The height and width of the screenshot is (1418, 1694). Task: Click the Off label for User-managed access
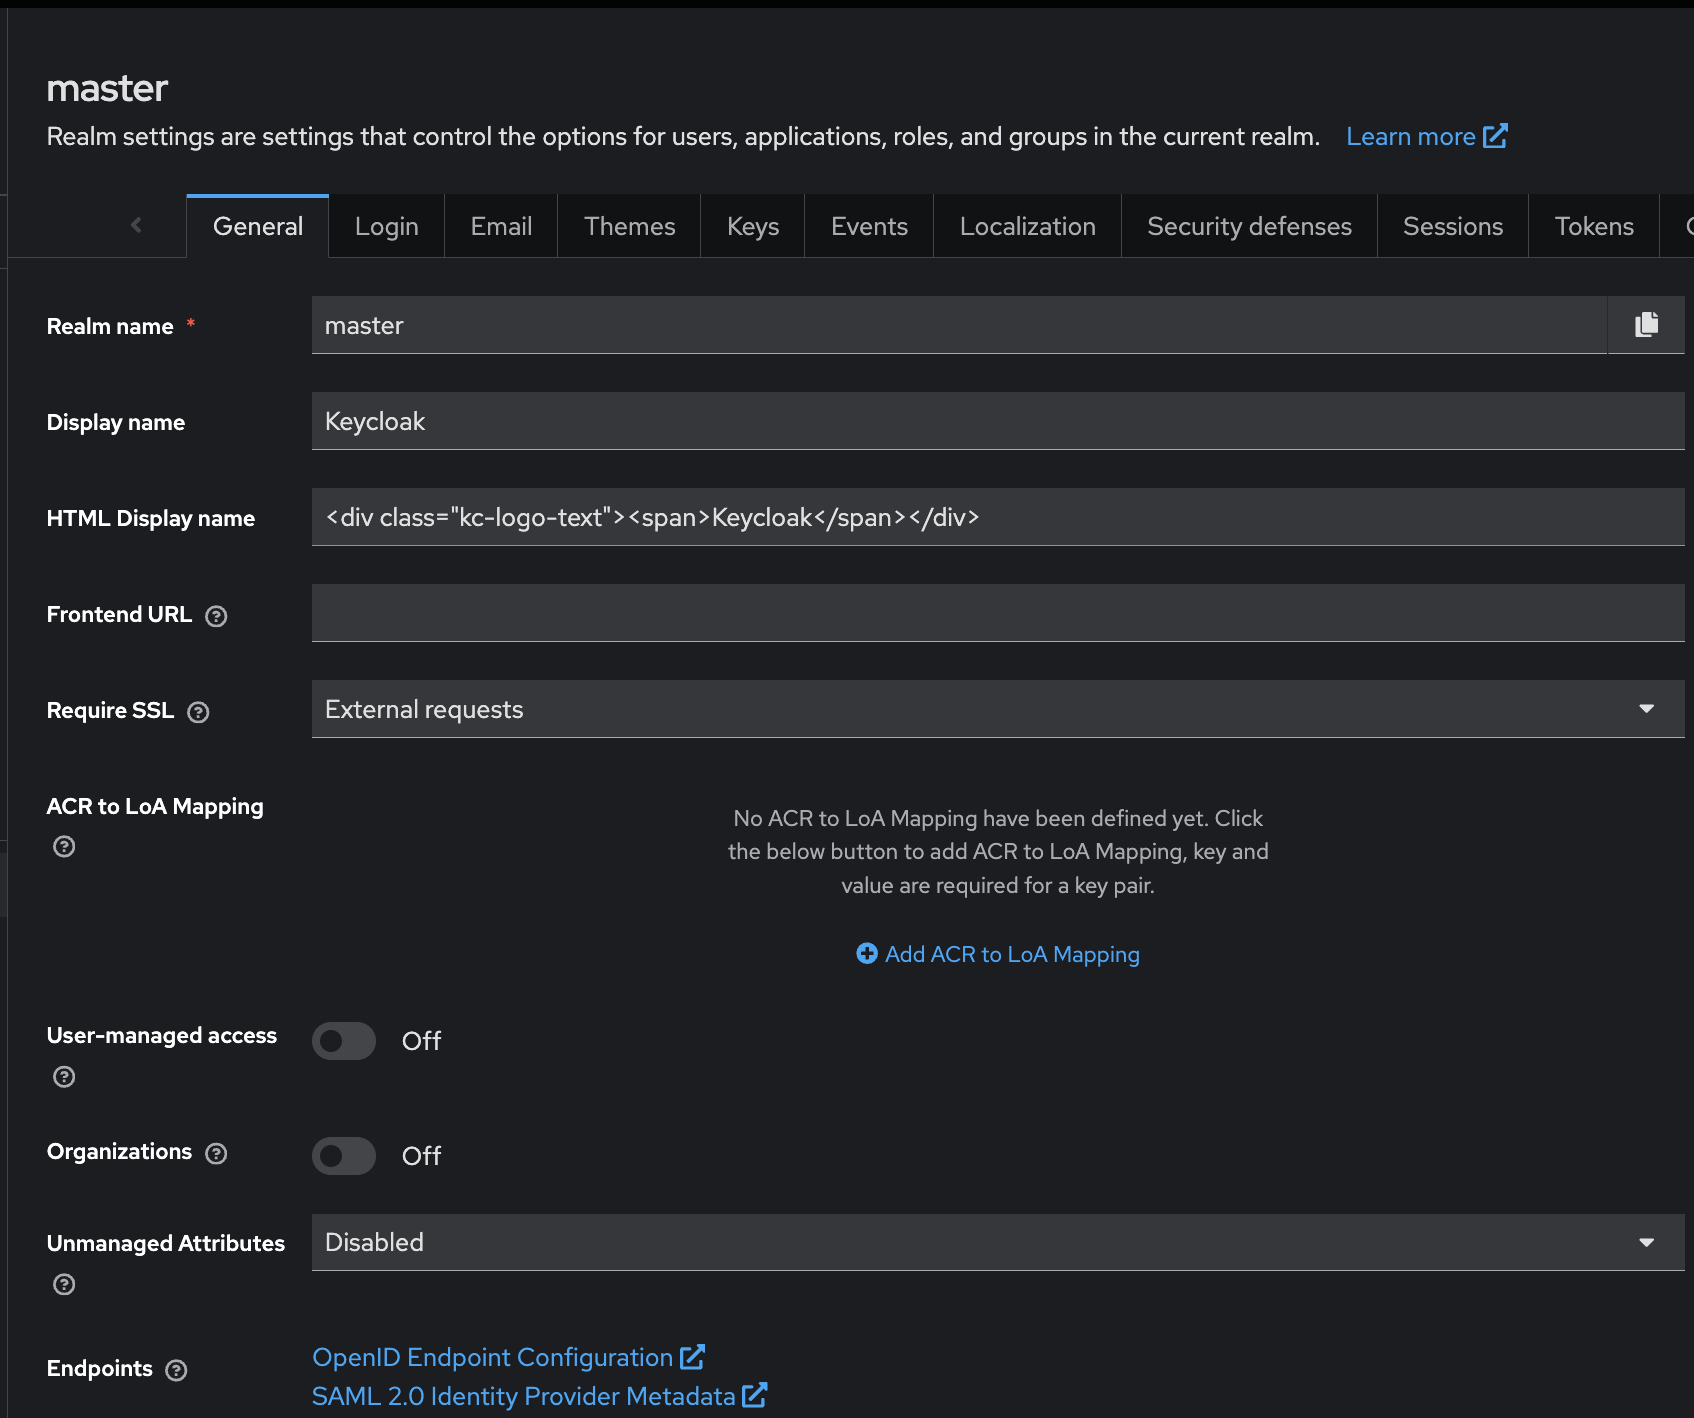click(x=421, y=1041)
